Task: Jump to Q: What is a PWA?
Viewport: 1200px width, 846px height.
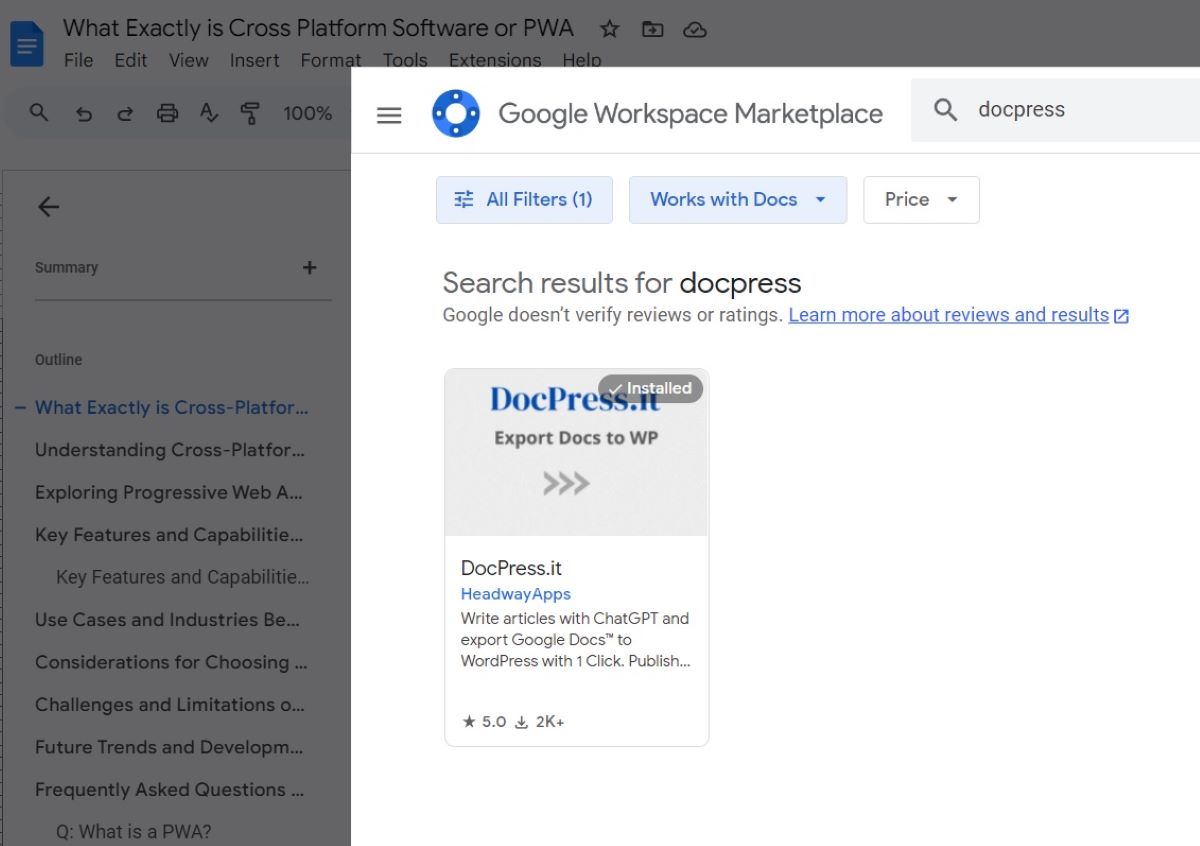Action: 133,832
